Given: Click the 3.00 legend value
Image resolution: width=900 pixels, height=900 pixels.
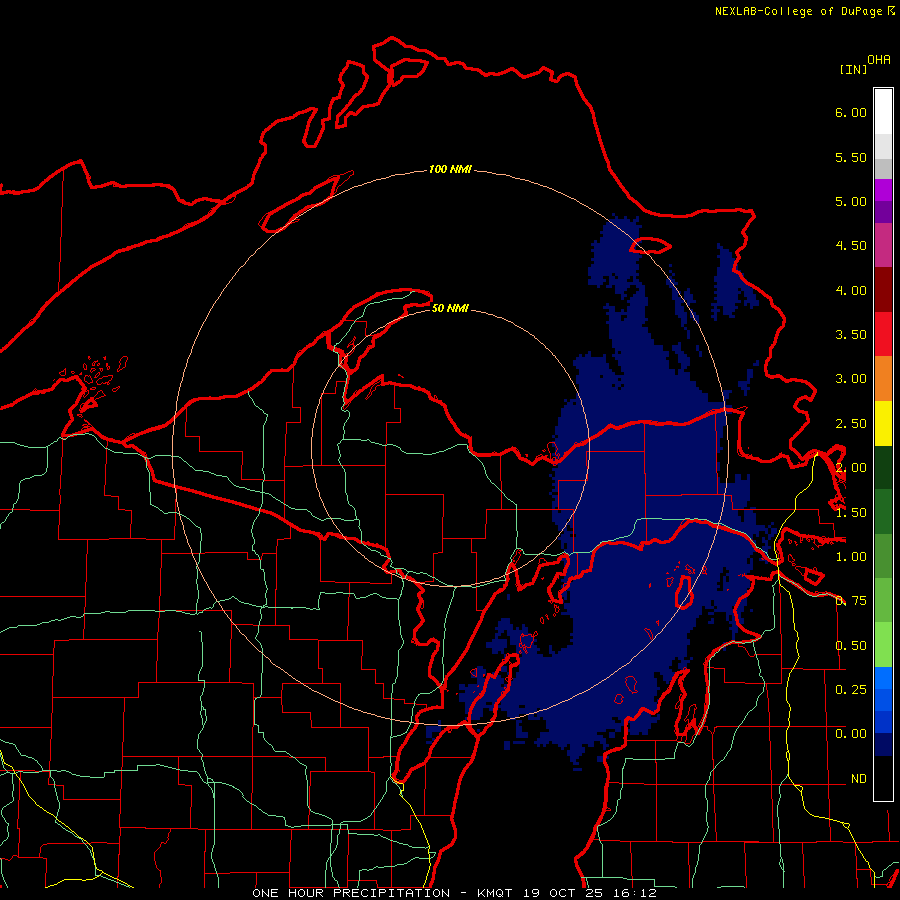Looking at the screenshot, I should point(851,379).
